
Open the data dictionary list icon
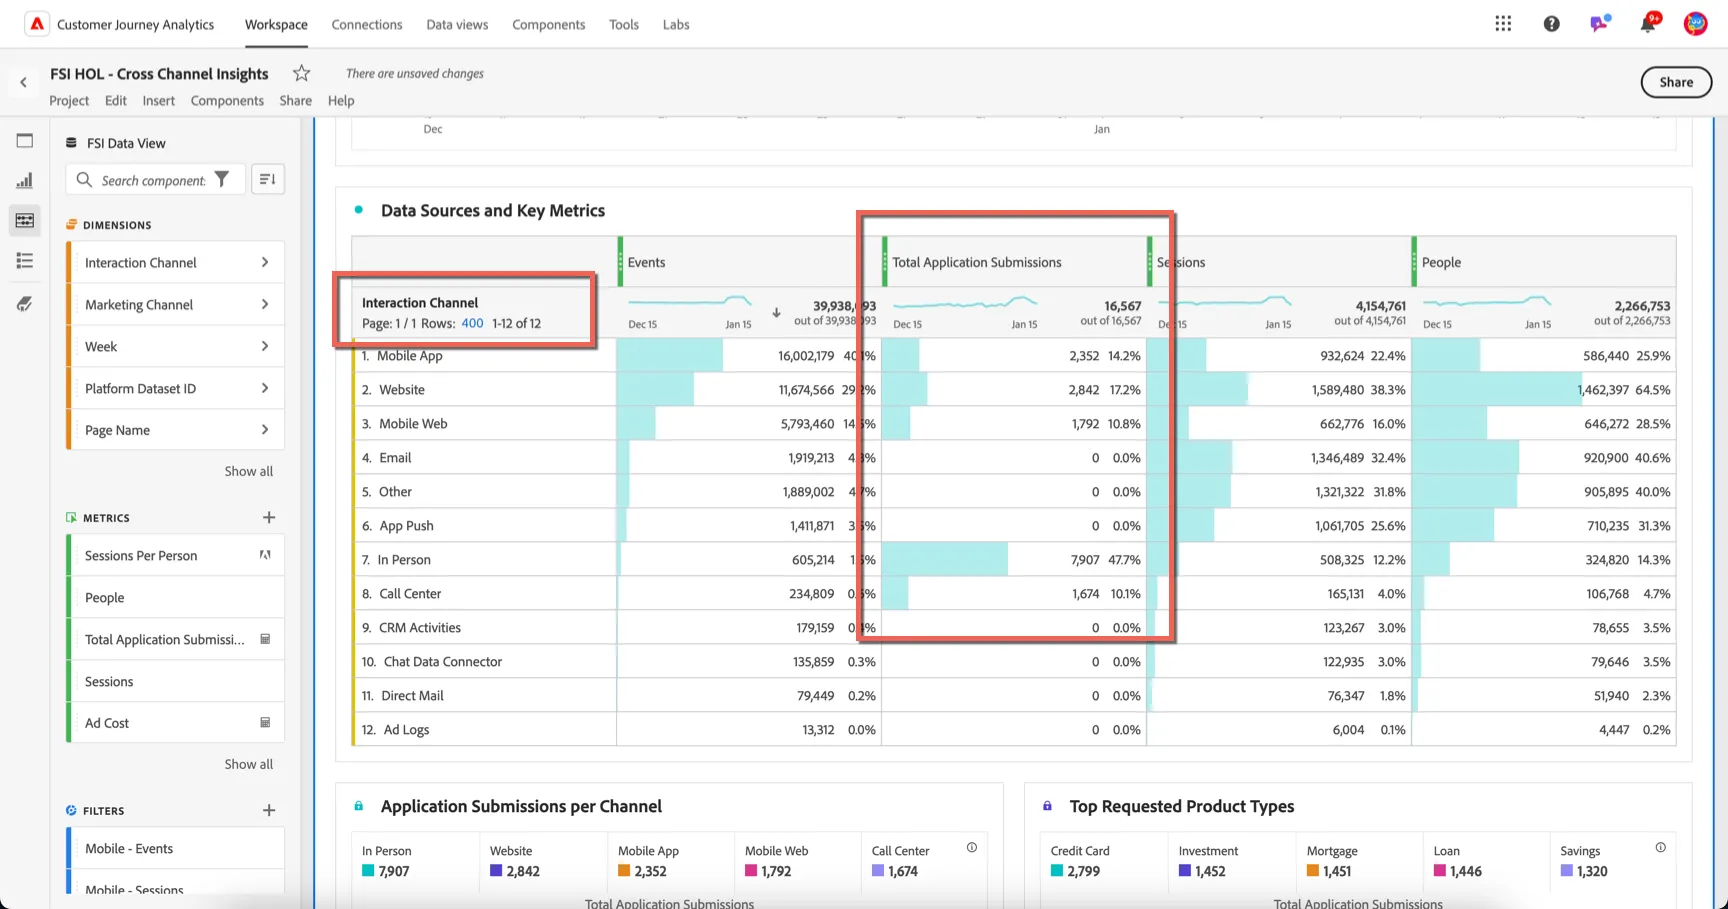click(25, 261)
